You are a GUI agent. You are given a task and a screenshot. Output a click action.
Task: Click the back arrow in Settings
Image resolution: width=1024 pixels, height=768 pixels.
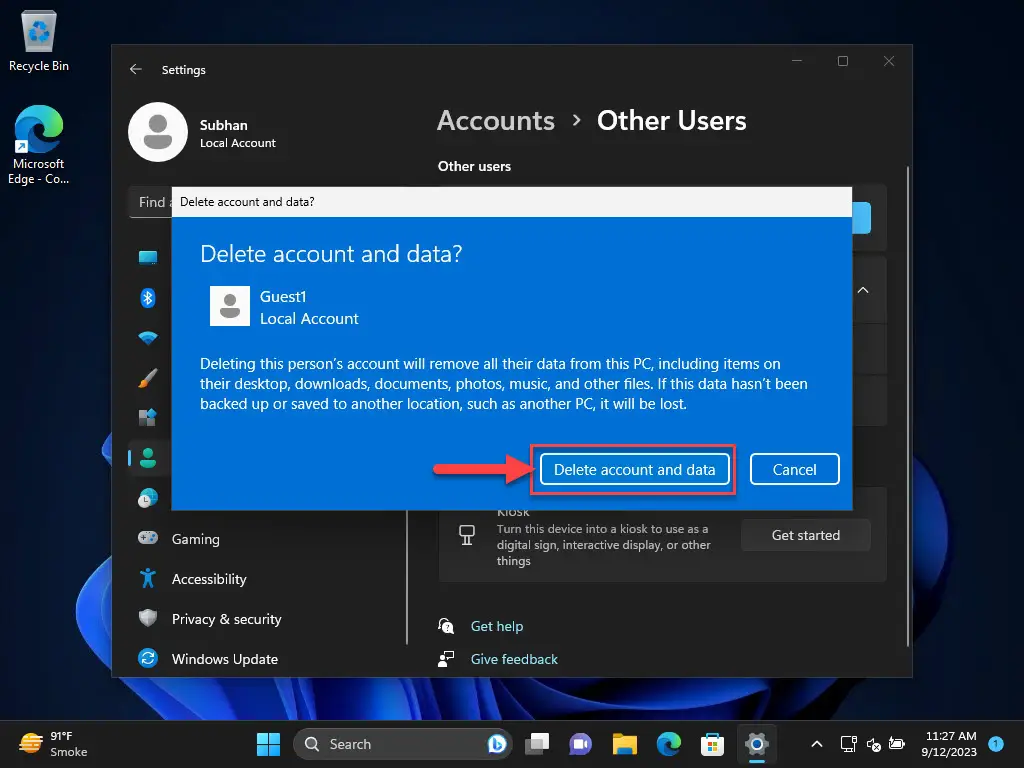point(136,69)
